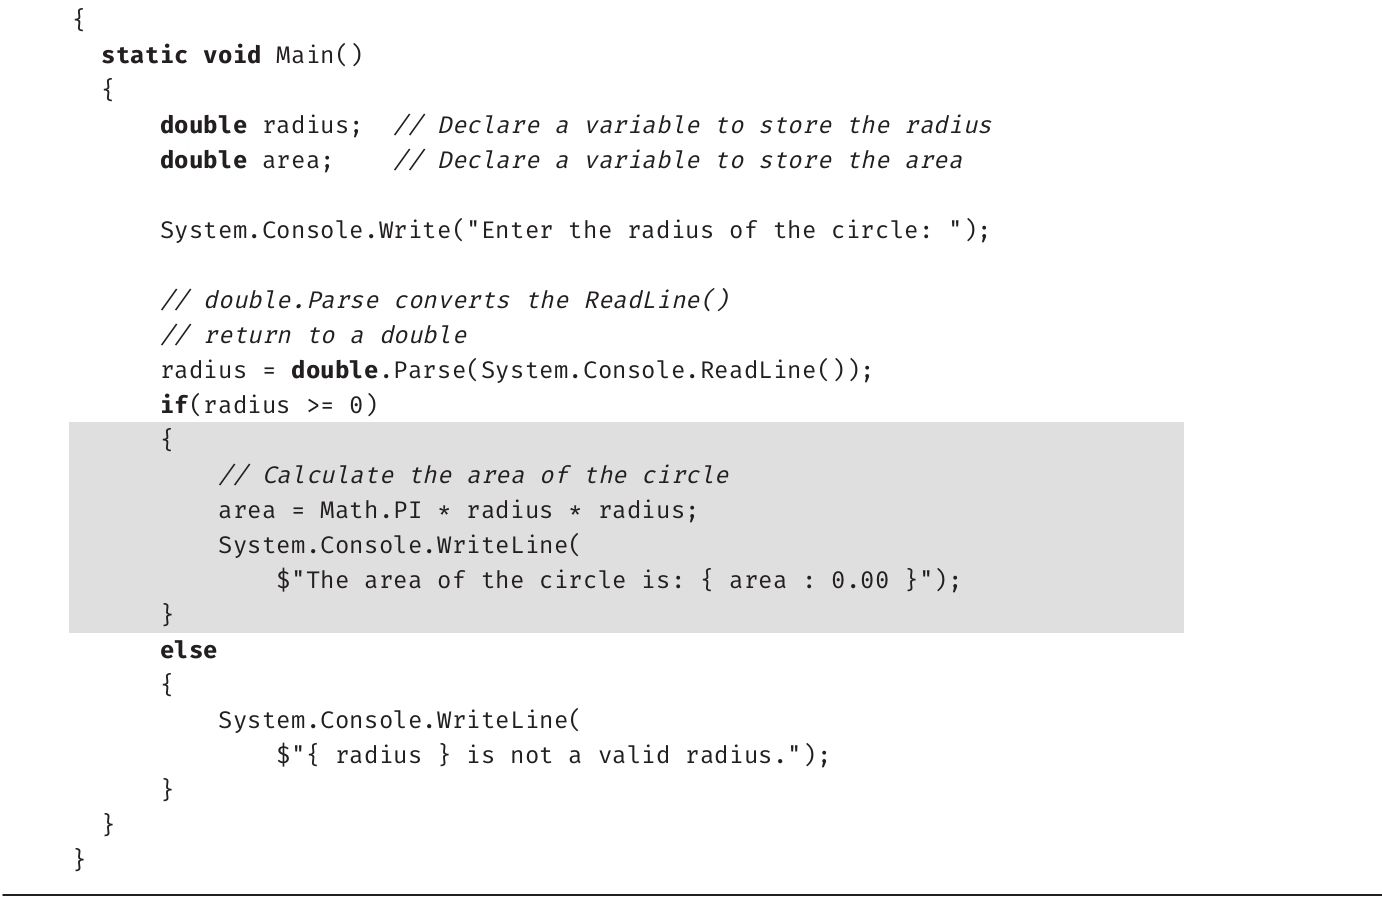The width and height of the screenshot is (1382, 904).
Task: Click the 'Calculate the area of the circle' comment
Action: (x=473, y=475)
